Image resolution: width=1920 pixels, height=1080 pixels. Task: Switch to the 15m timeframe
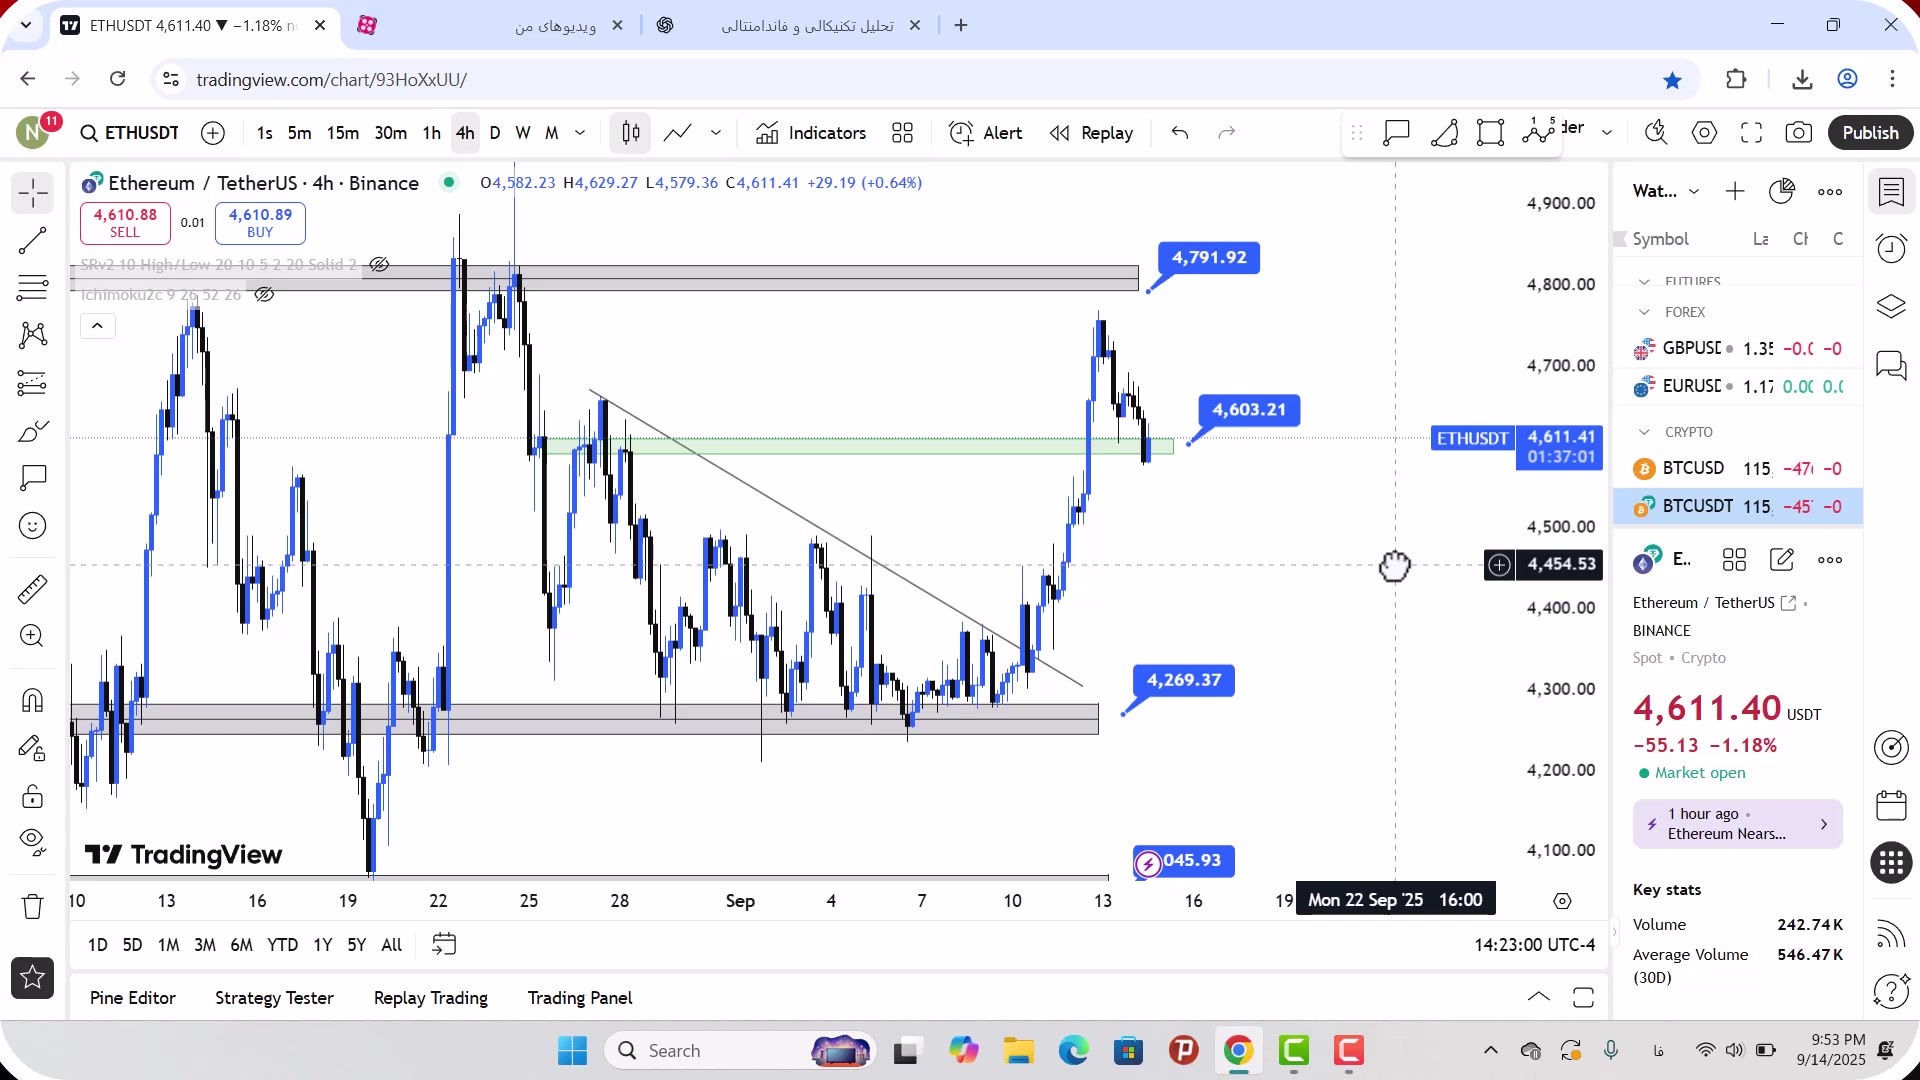click(x=343, y=133)
